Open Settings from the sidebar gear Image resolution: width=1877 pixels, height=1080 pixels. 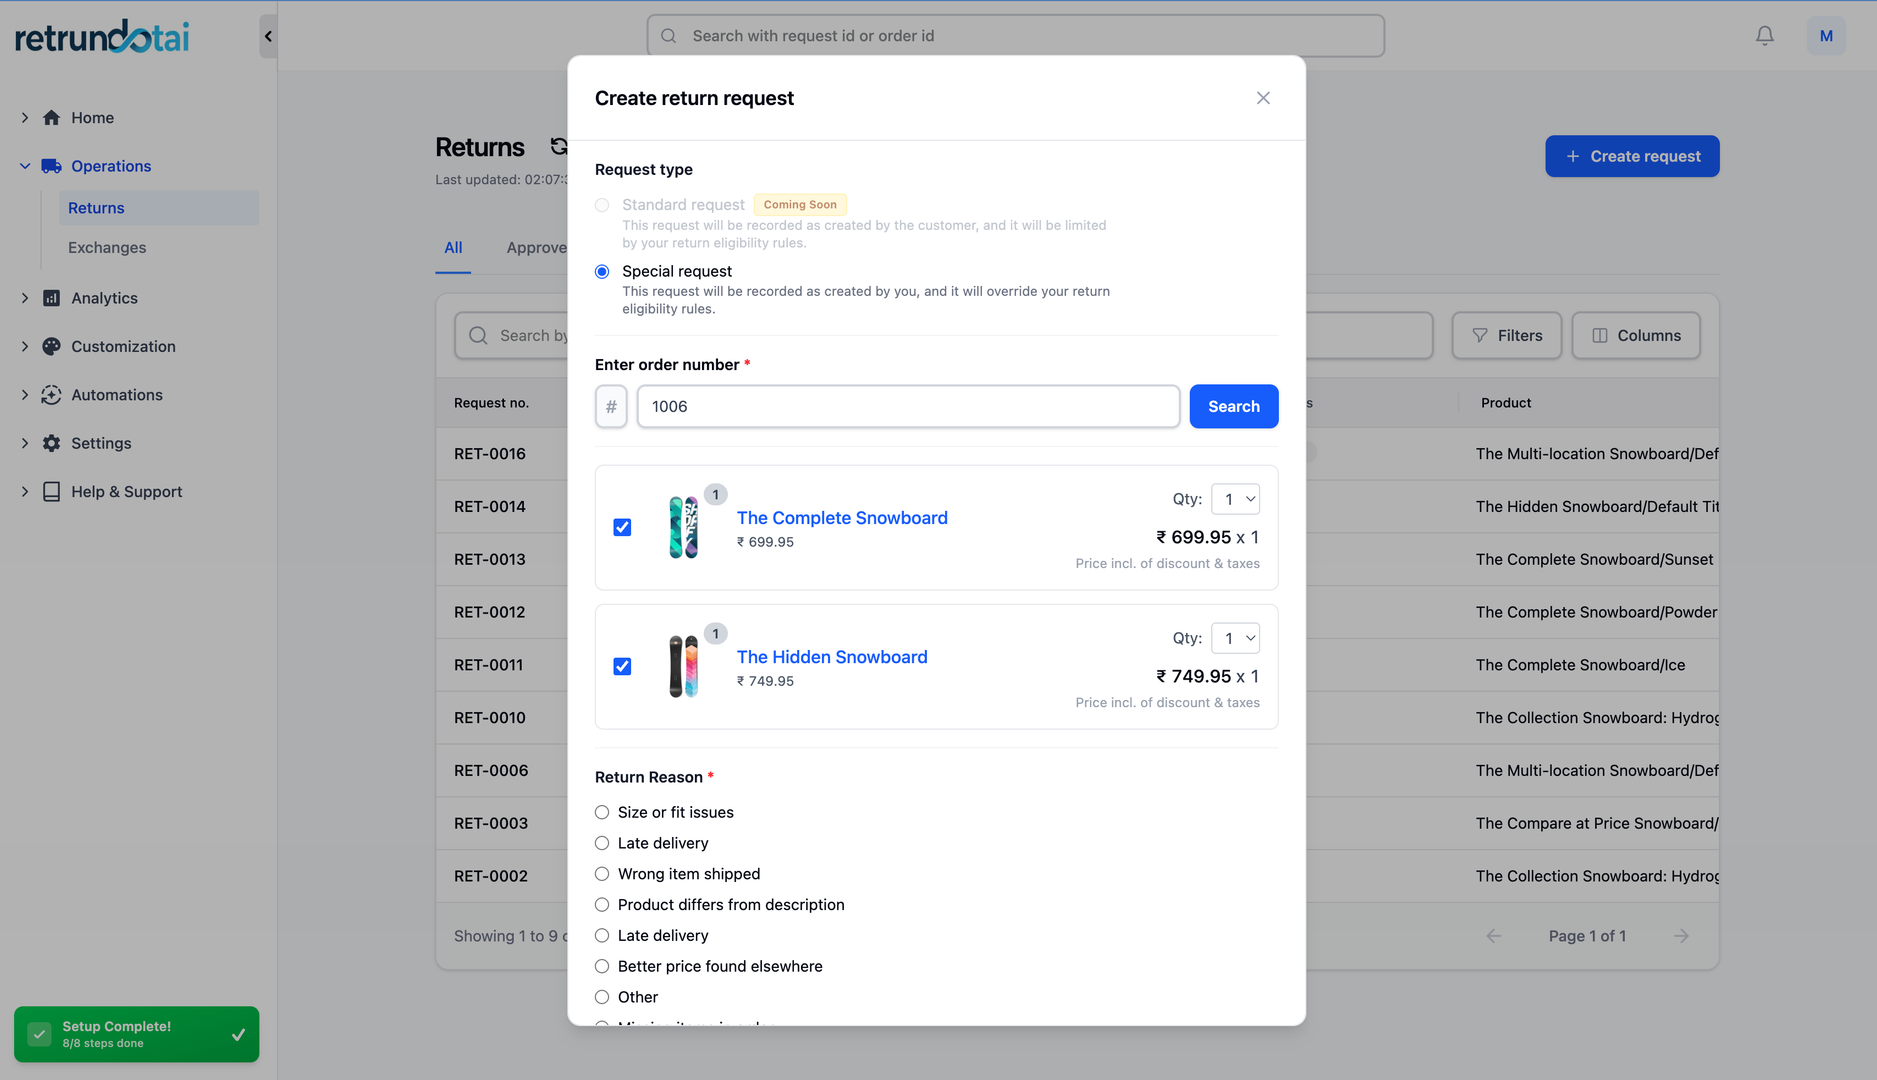(100, 443)
